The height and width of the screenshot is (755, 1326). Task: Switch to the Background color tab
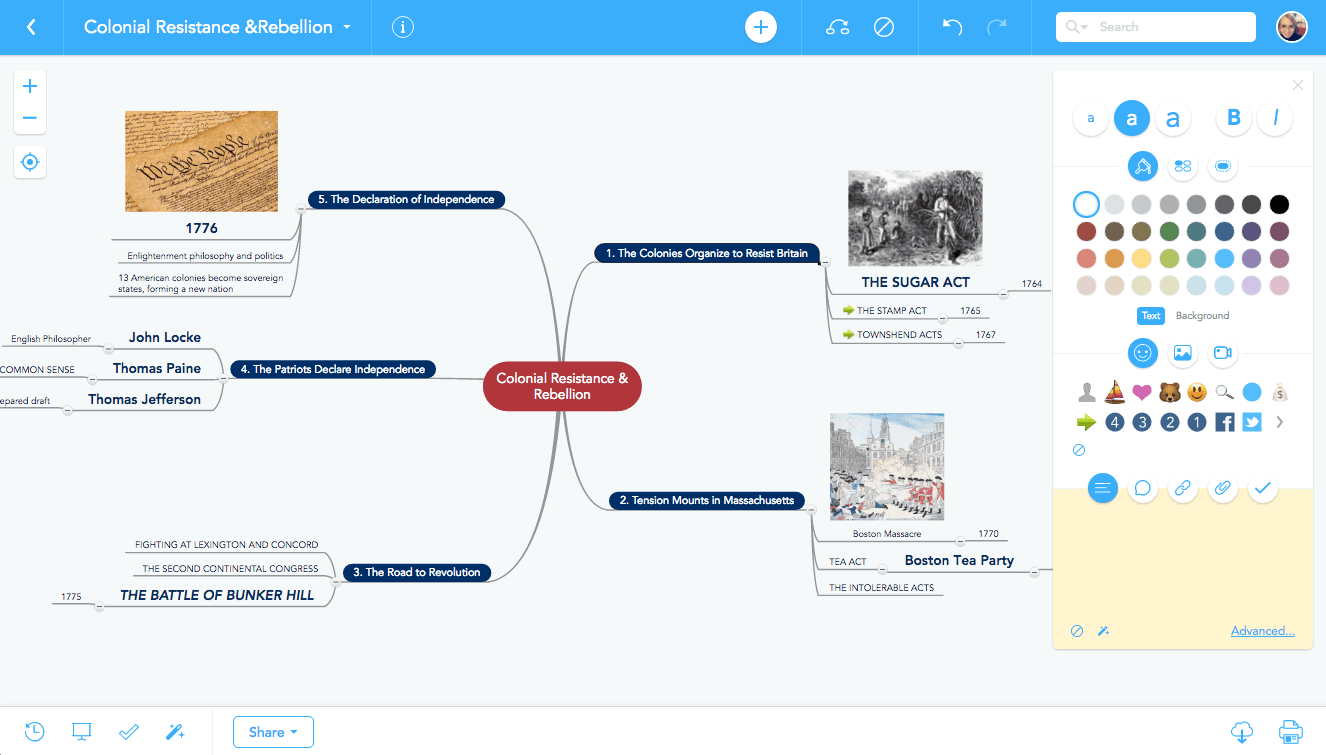(x=1202, y=316)
